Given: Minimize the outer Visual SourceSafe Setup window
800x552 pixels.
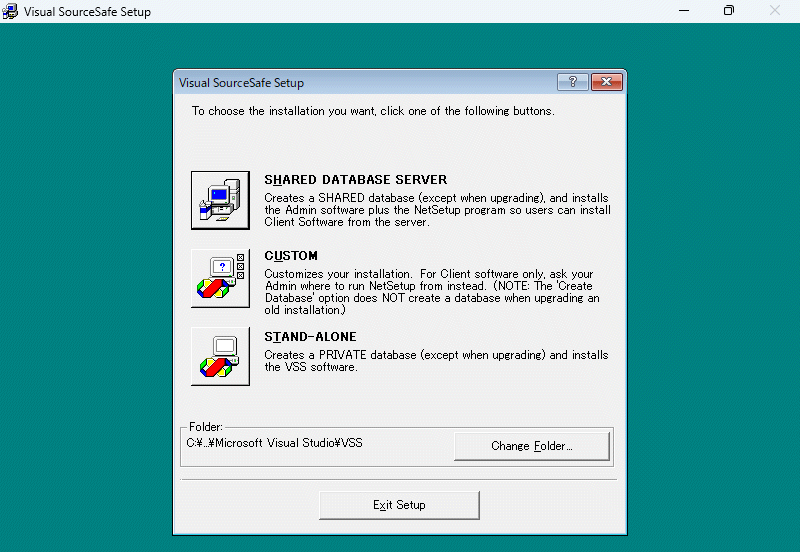Looking at the screenshot, I should (684, 11).
